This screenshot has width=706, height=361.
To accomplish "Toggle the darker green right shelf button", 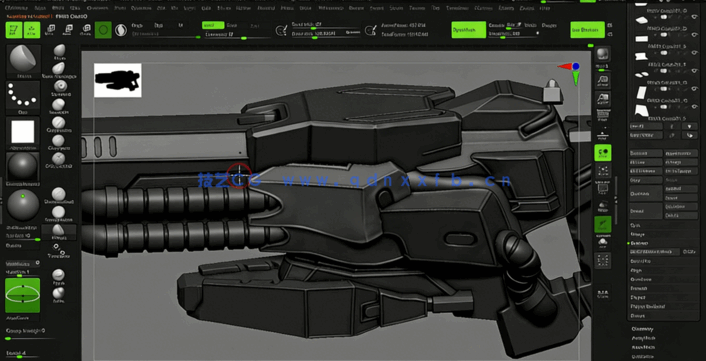I will tap(602, 224).
